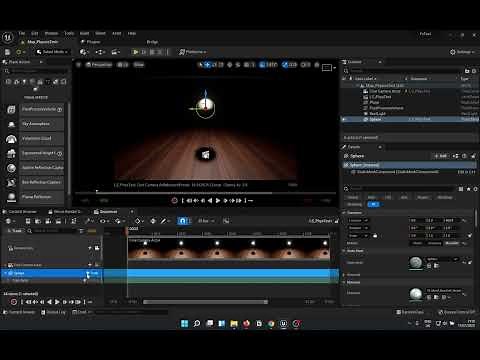Click the Sequencer curve editor icon
This screenshot has height=360, width=480.
226,221
